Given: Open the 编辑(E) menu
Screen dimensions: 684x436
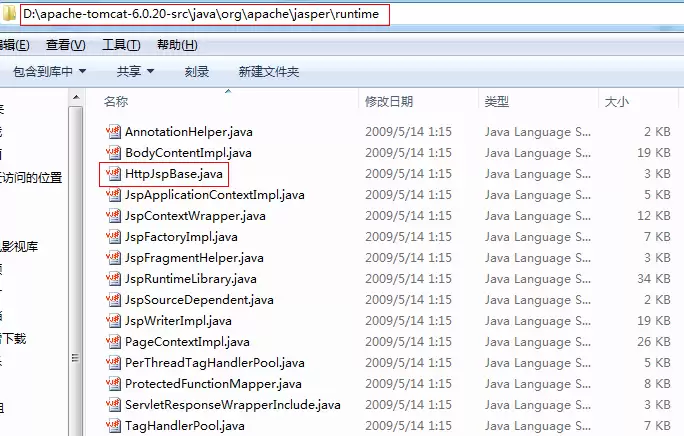Looking at the screenshot, I should 14,45.
